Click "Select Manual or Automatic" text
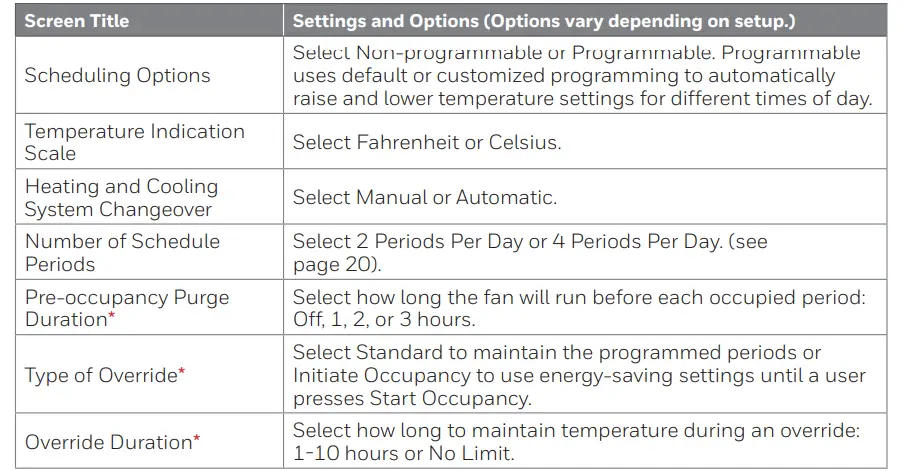The width and height of the screenshot is (905, 471). pos(424,198)
